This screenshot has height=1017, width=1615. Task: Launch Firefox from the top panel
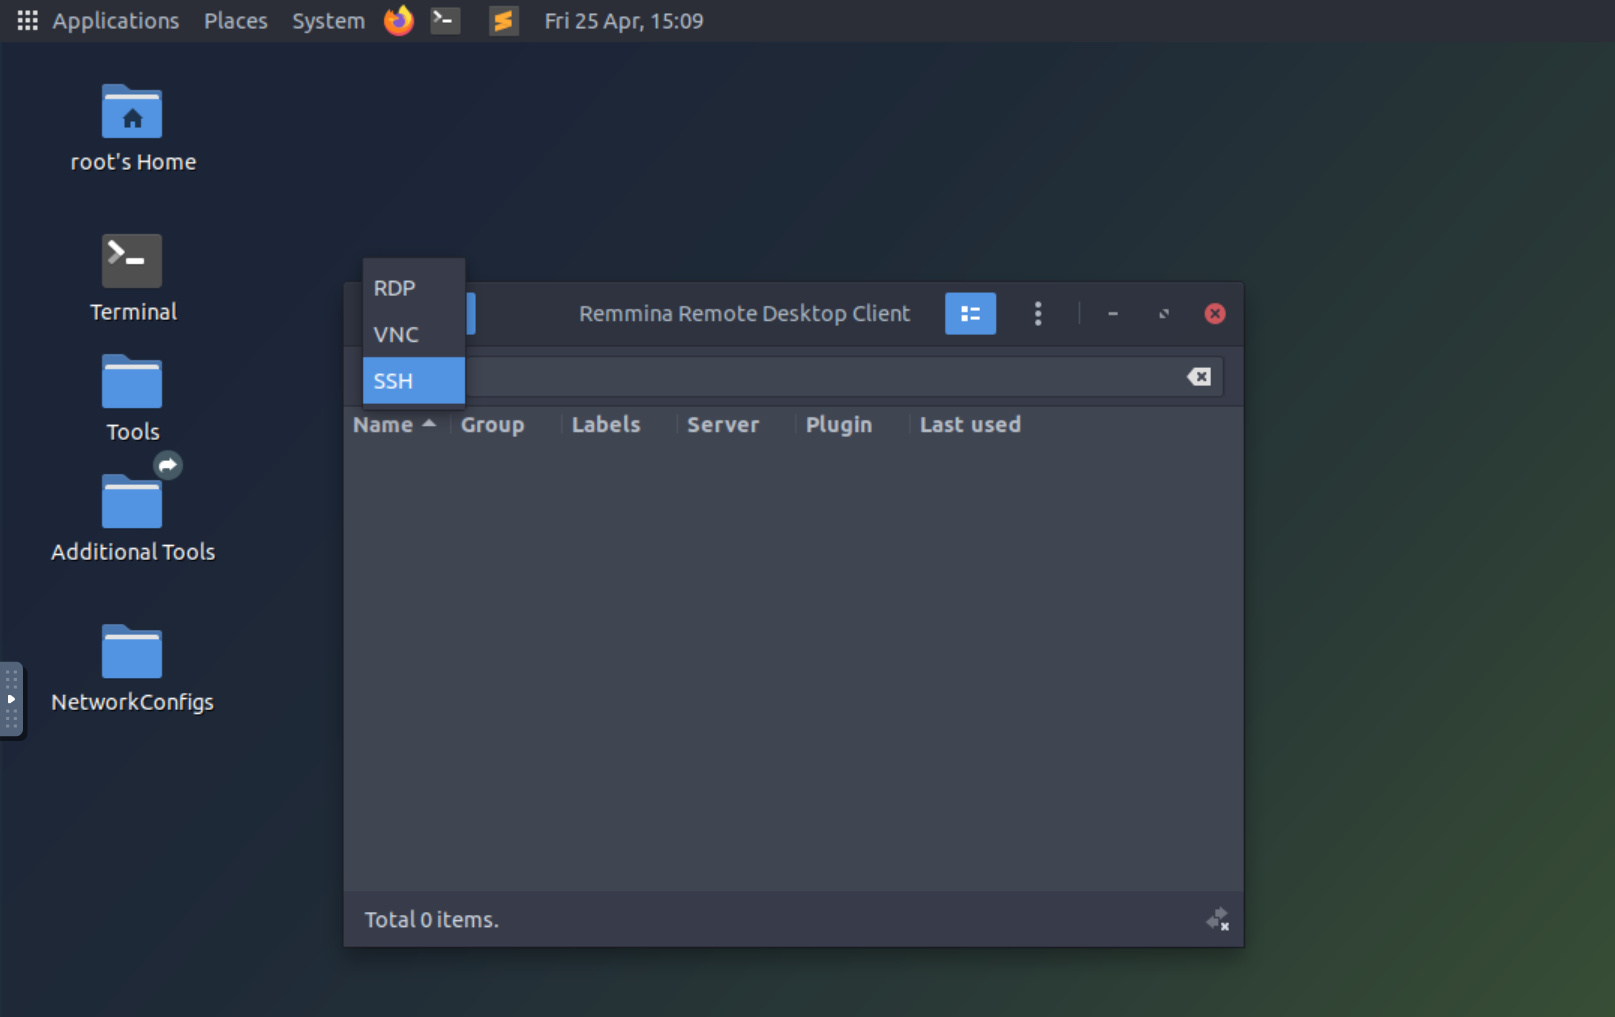coord(399,20)
